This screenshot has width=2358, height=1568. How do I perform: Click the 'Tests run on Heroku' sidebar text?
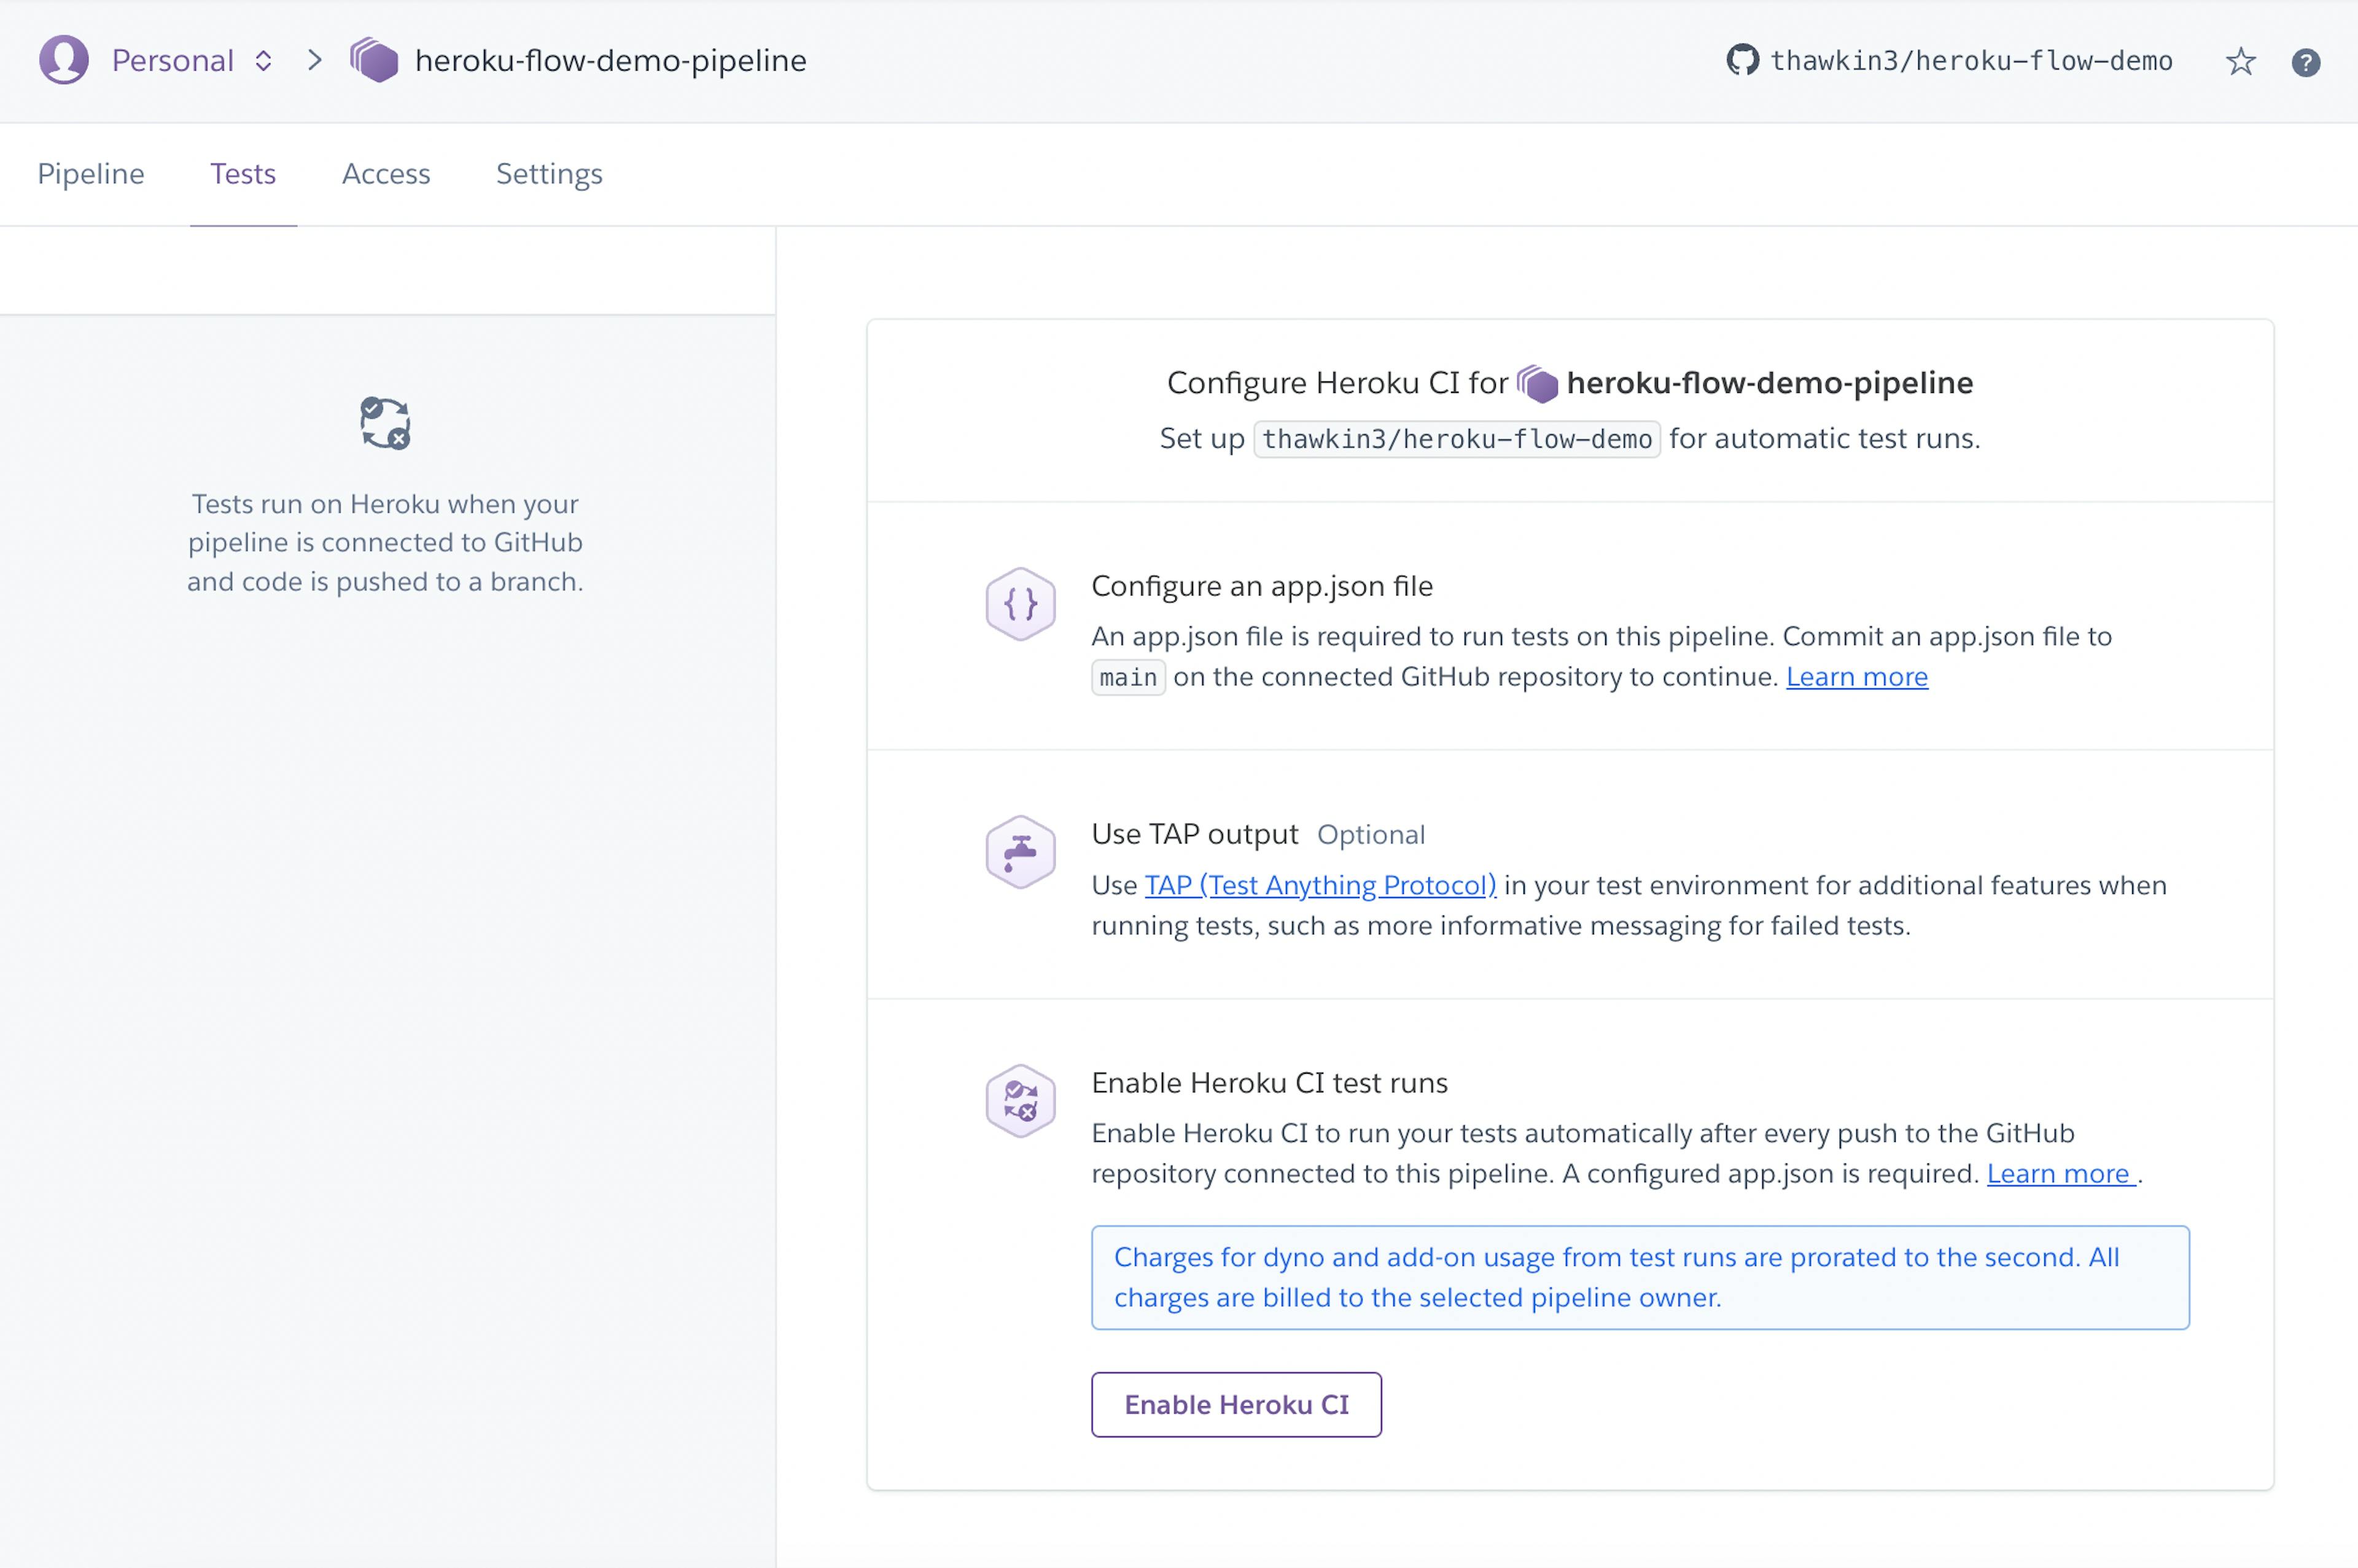pos(385,543)
